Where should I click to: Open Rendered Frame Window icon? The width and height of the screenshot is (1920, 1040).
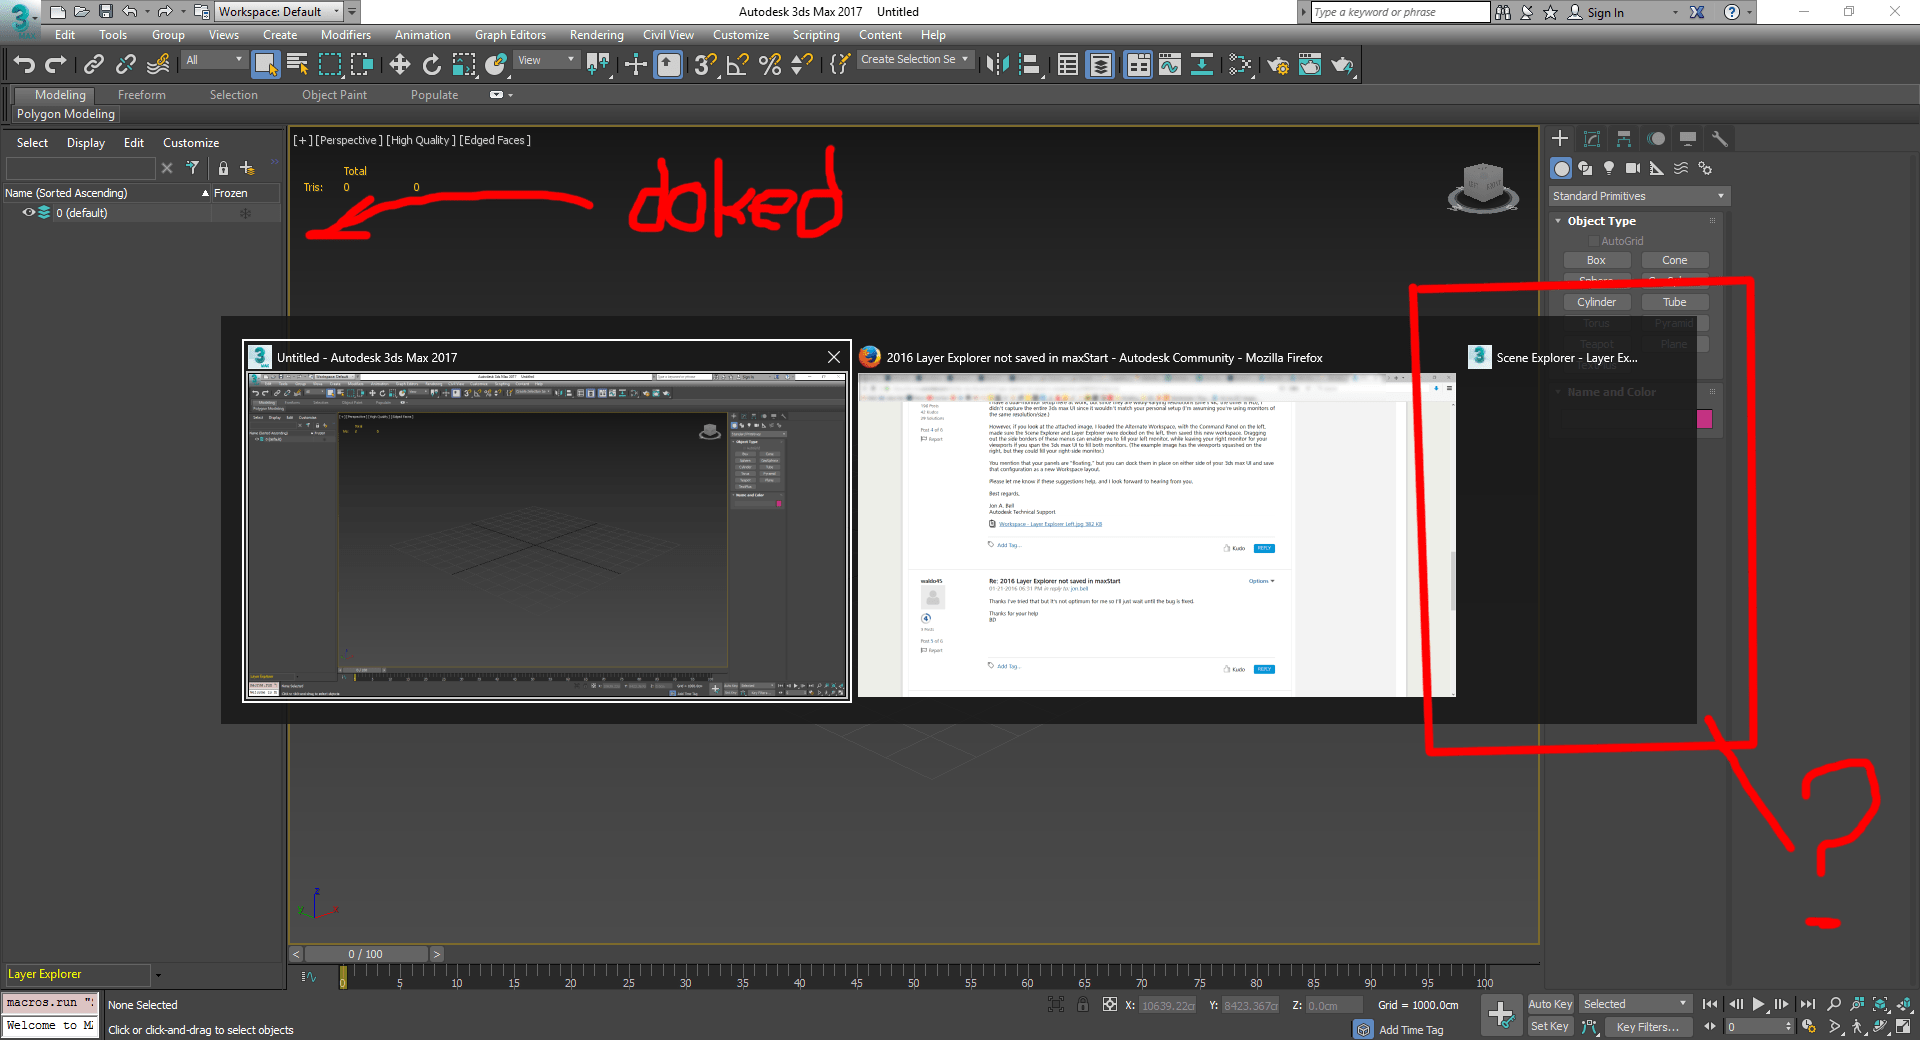(x=1310, y=65)
